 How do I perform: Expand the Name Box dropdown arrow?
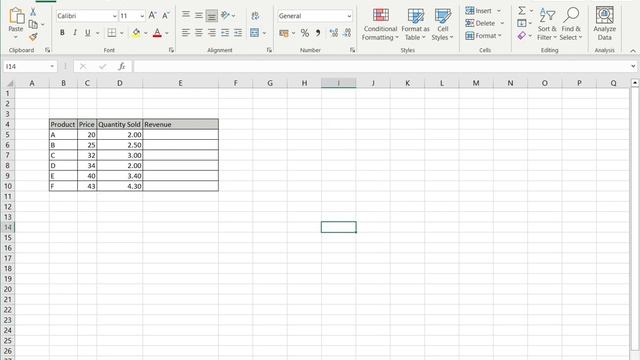[x=52, y=67]
